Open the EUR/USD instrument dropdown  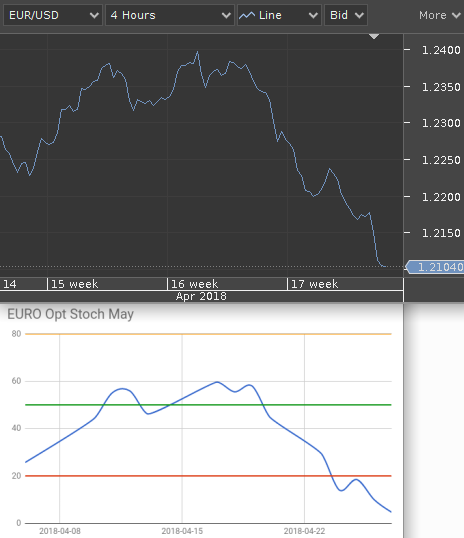[x=53, y=15]
